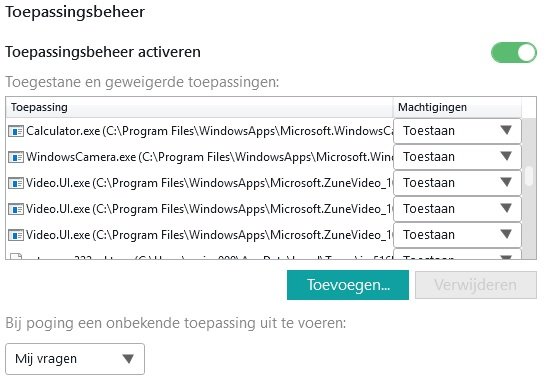The height and width of the screenshot is (388, 546).
Task: Open the Toestaan dropdown for Calculator.exe
Action: click(457, 131)
